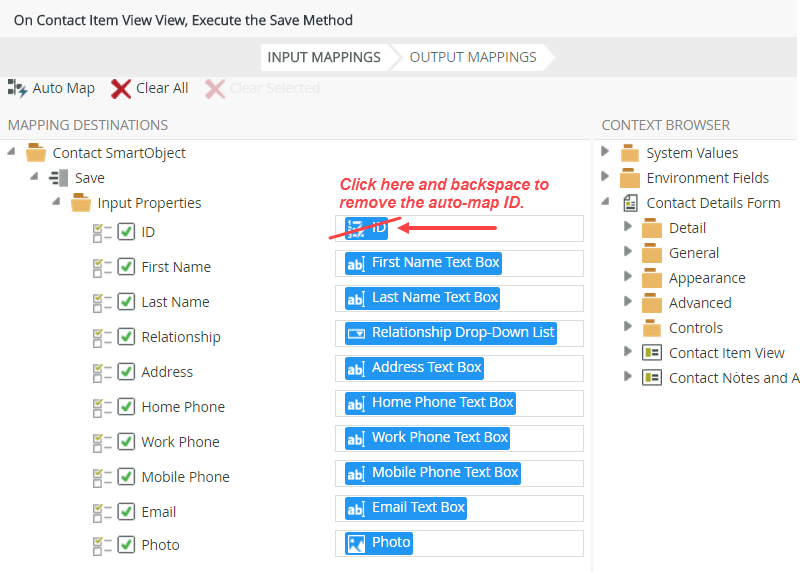Collapse the Input Properties folder
The height and width of the screenshot is (572, 800).
(57, 203)
